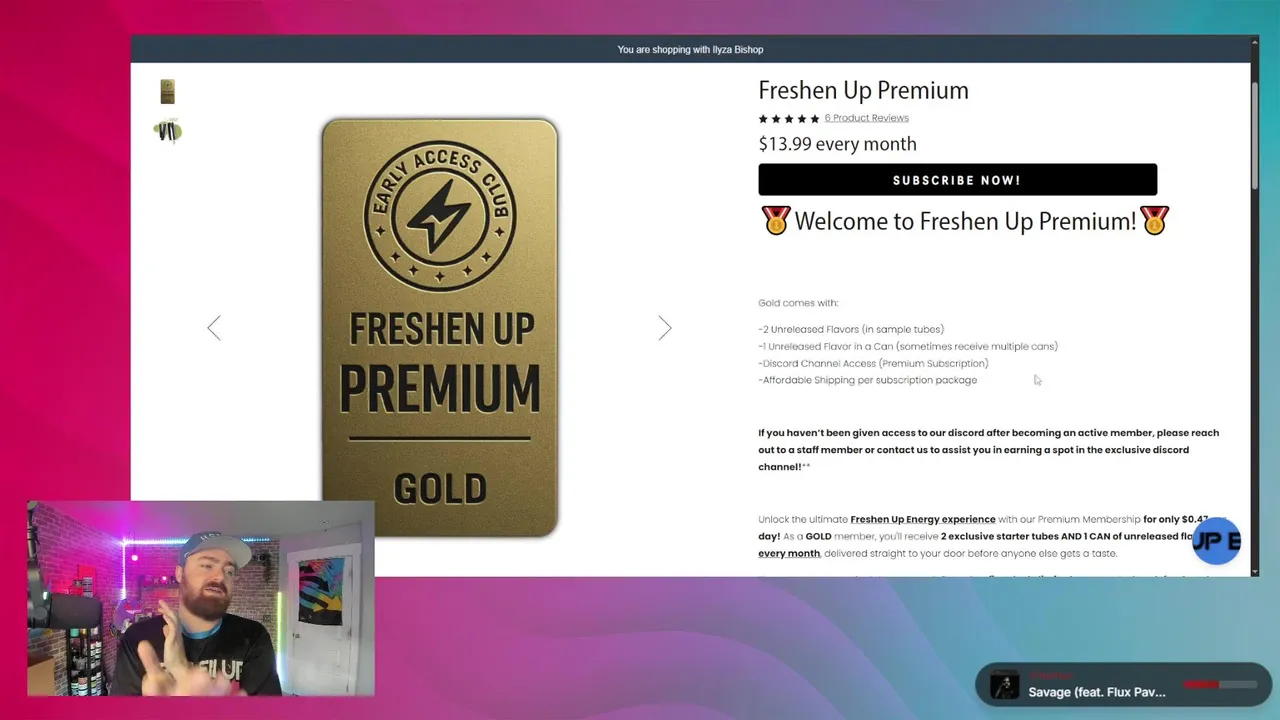1280x720 pixels.
Task: Click the large Freshen Up Premium Gold image
Action: tap(440, 328)
